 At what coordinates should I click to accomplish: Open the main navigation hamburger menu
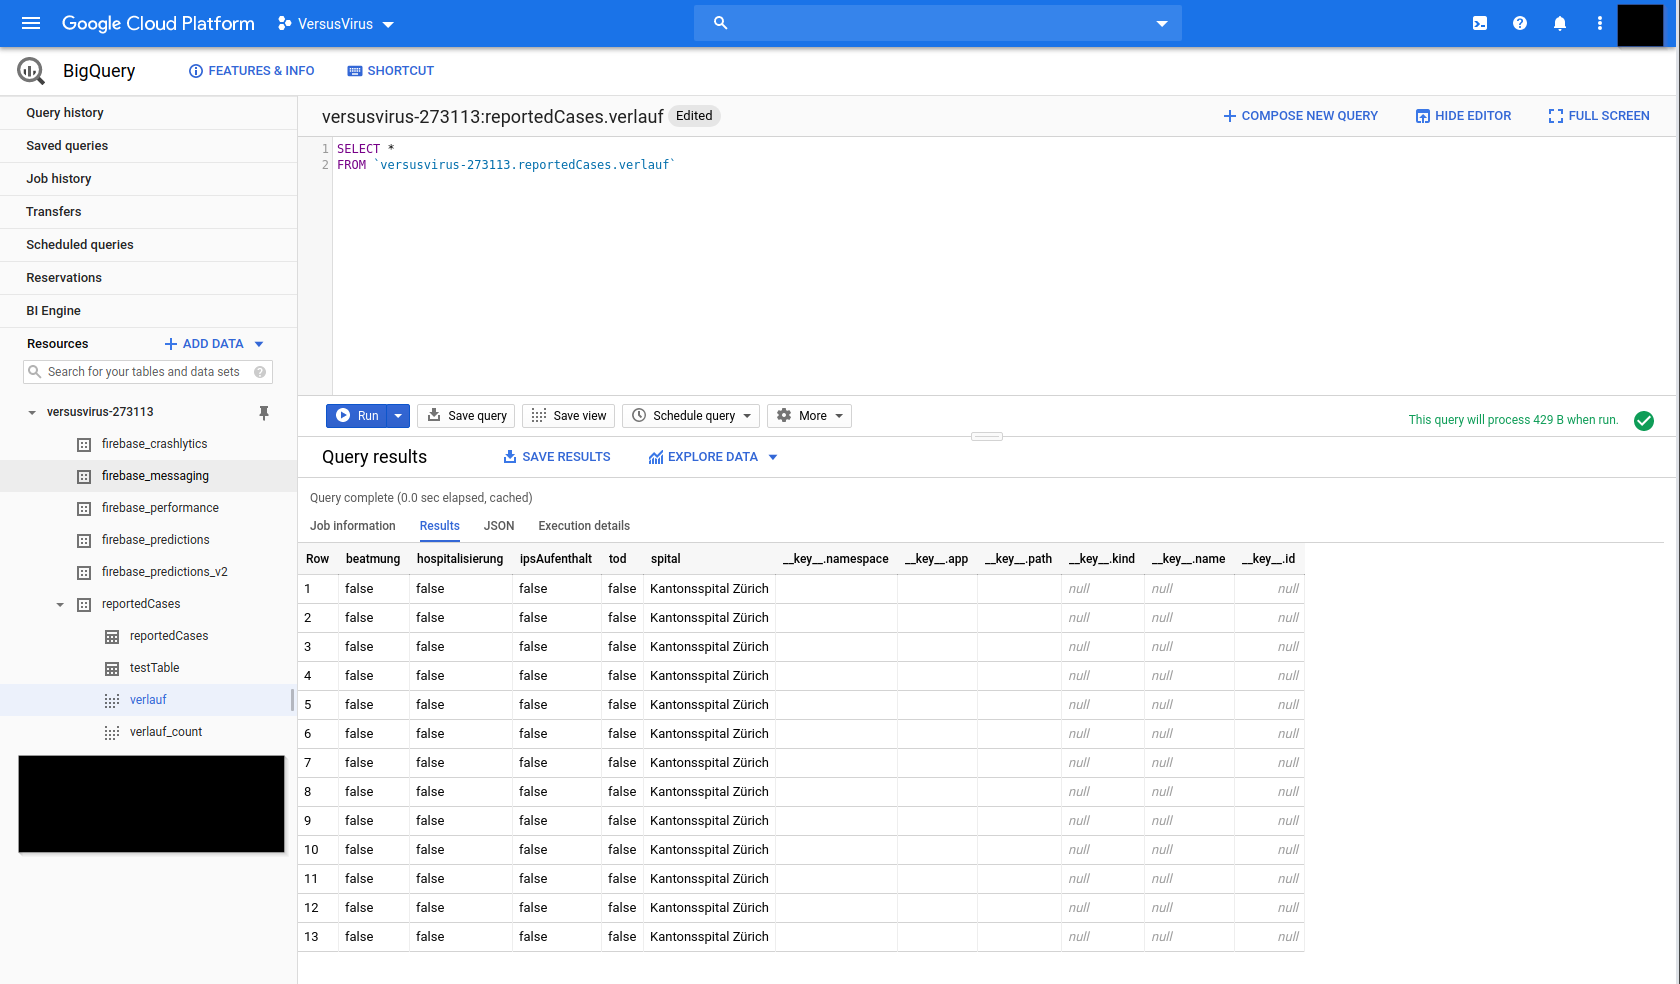pyautogui.click(x=31, y=23)
